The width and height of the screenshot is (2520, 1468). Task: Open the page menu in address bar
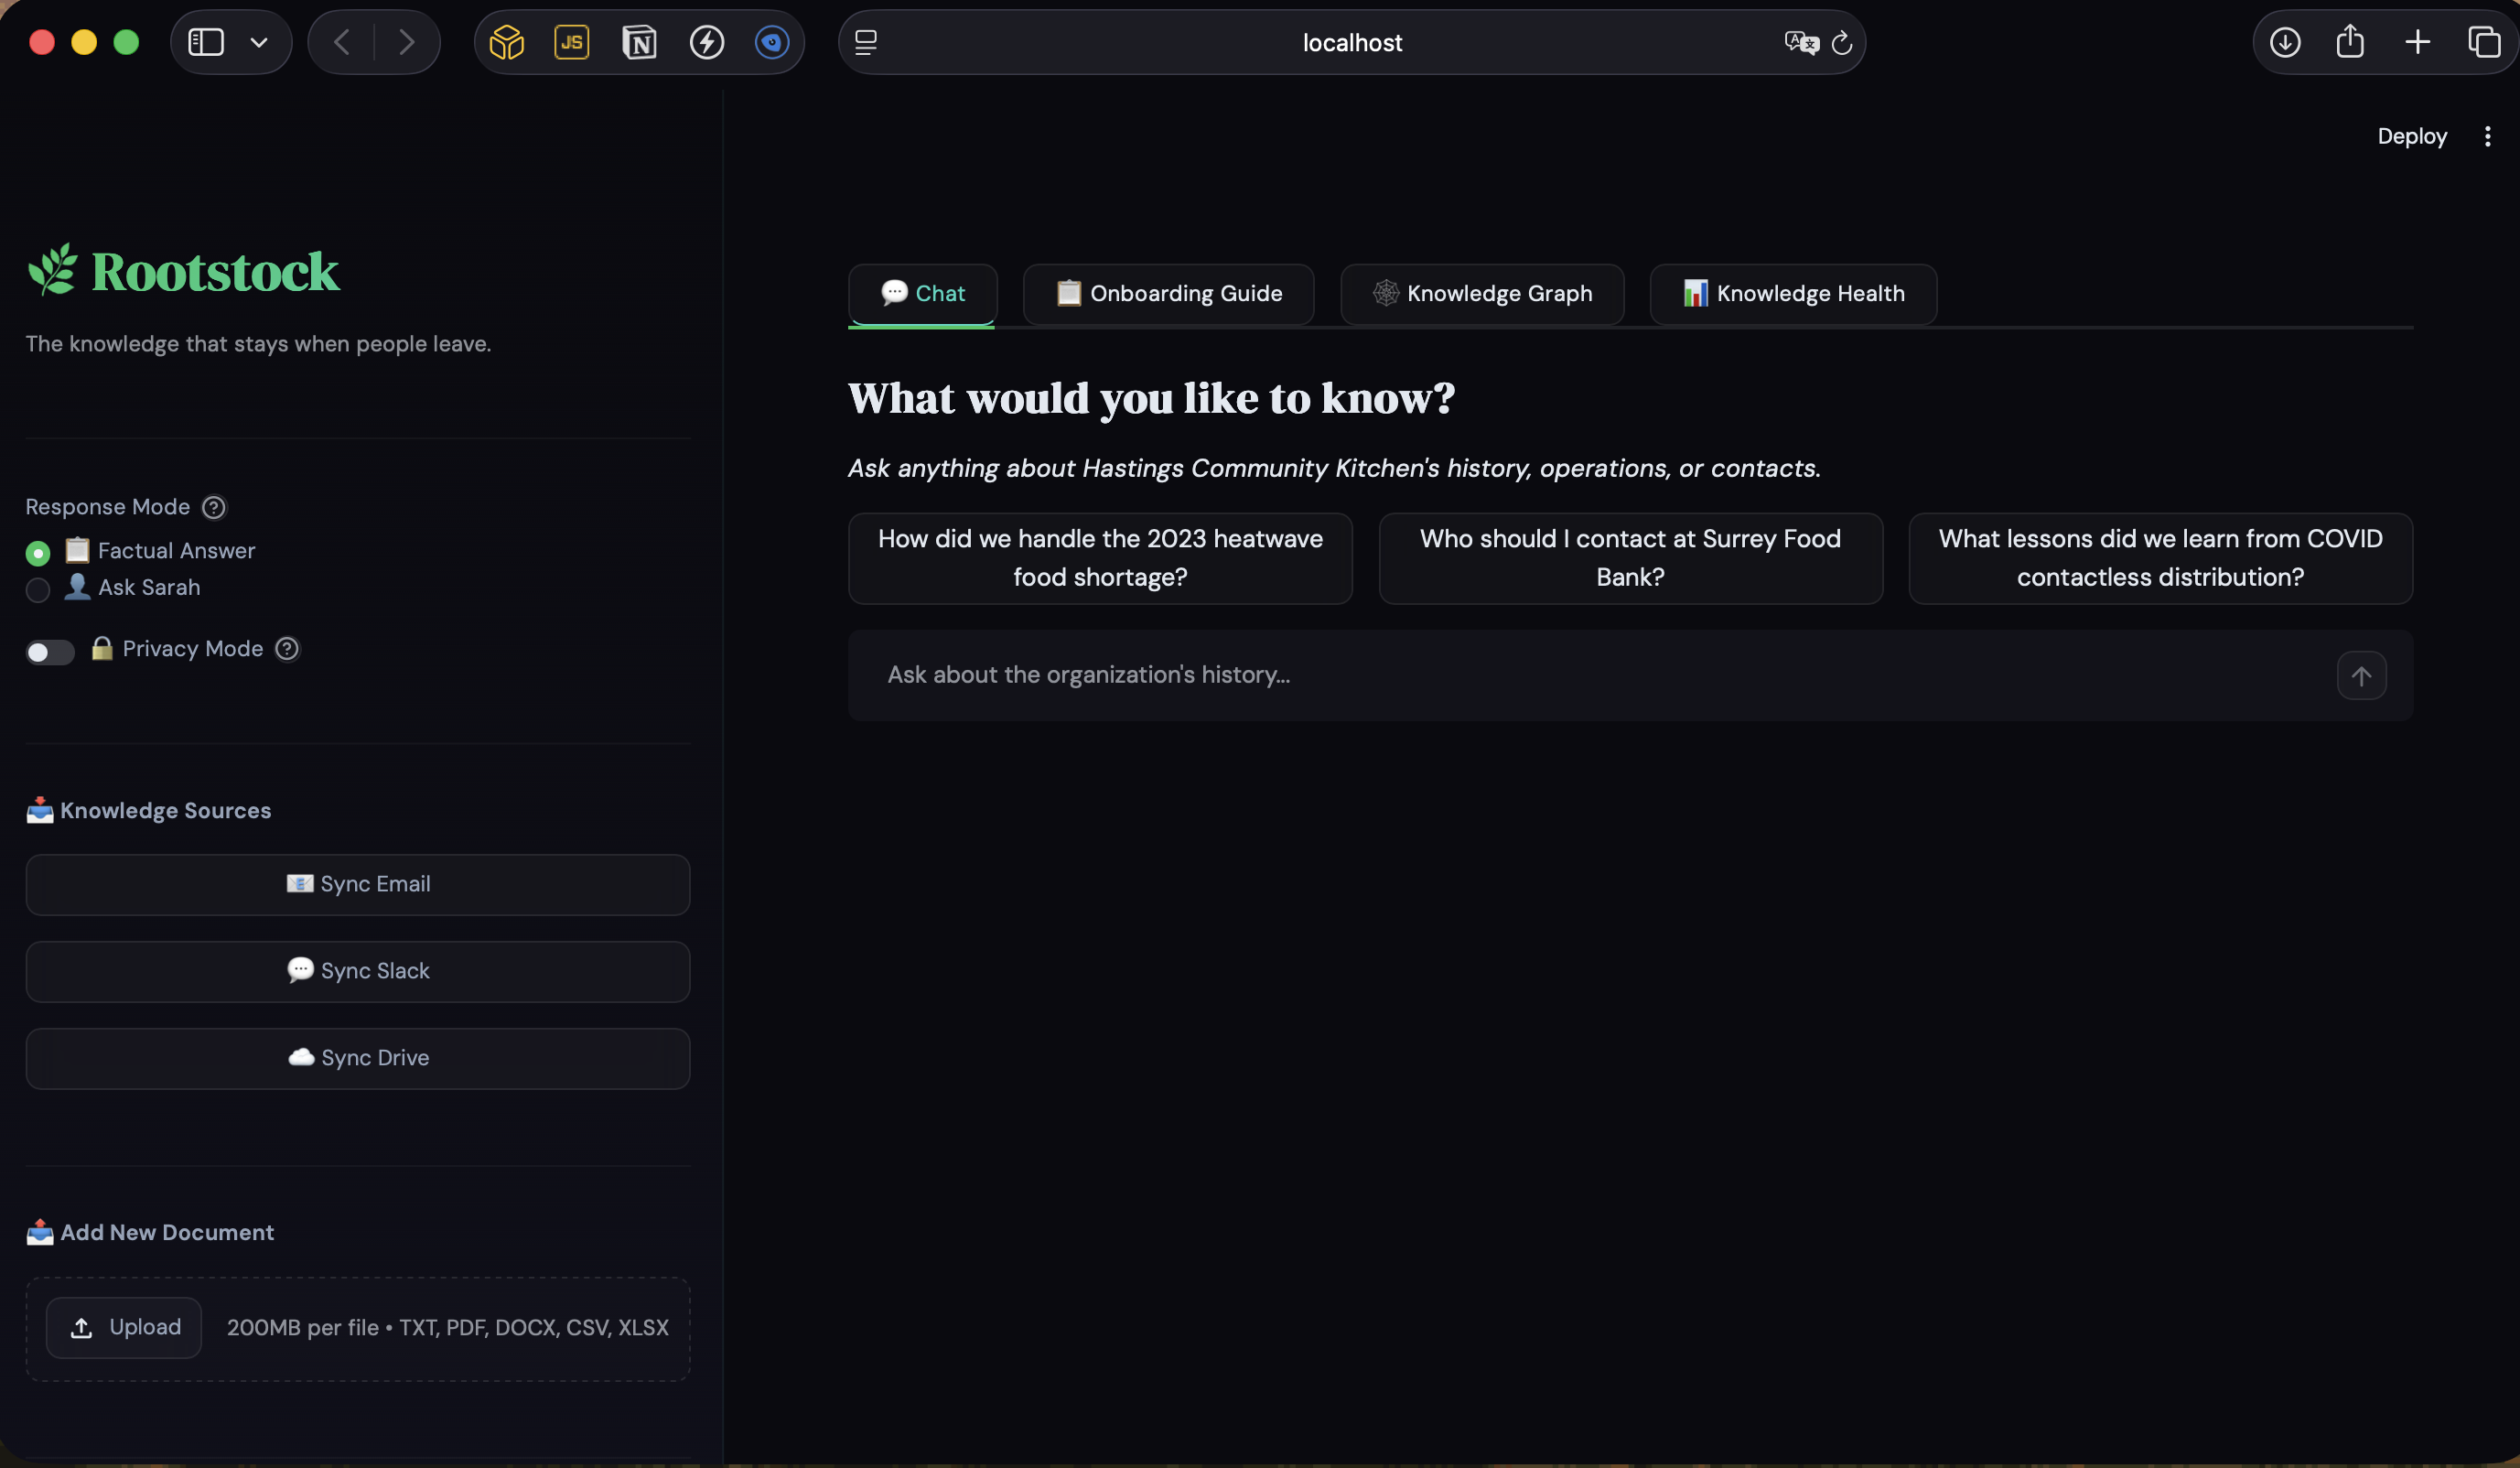pos(866,42)
